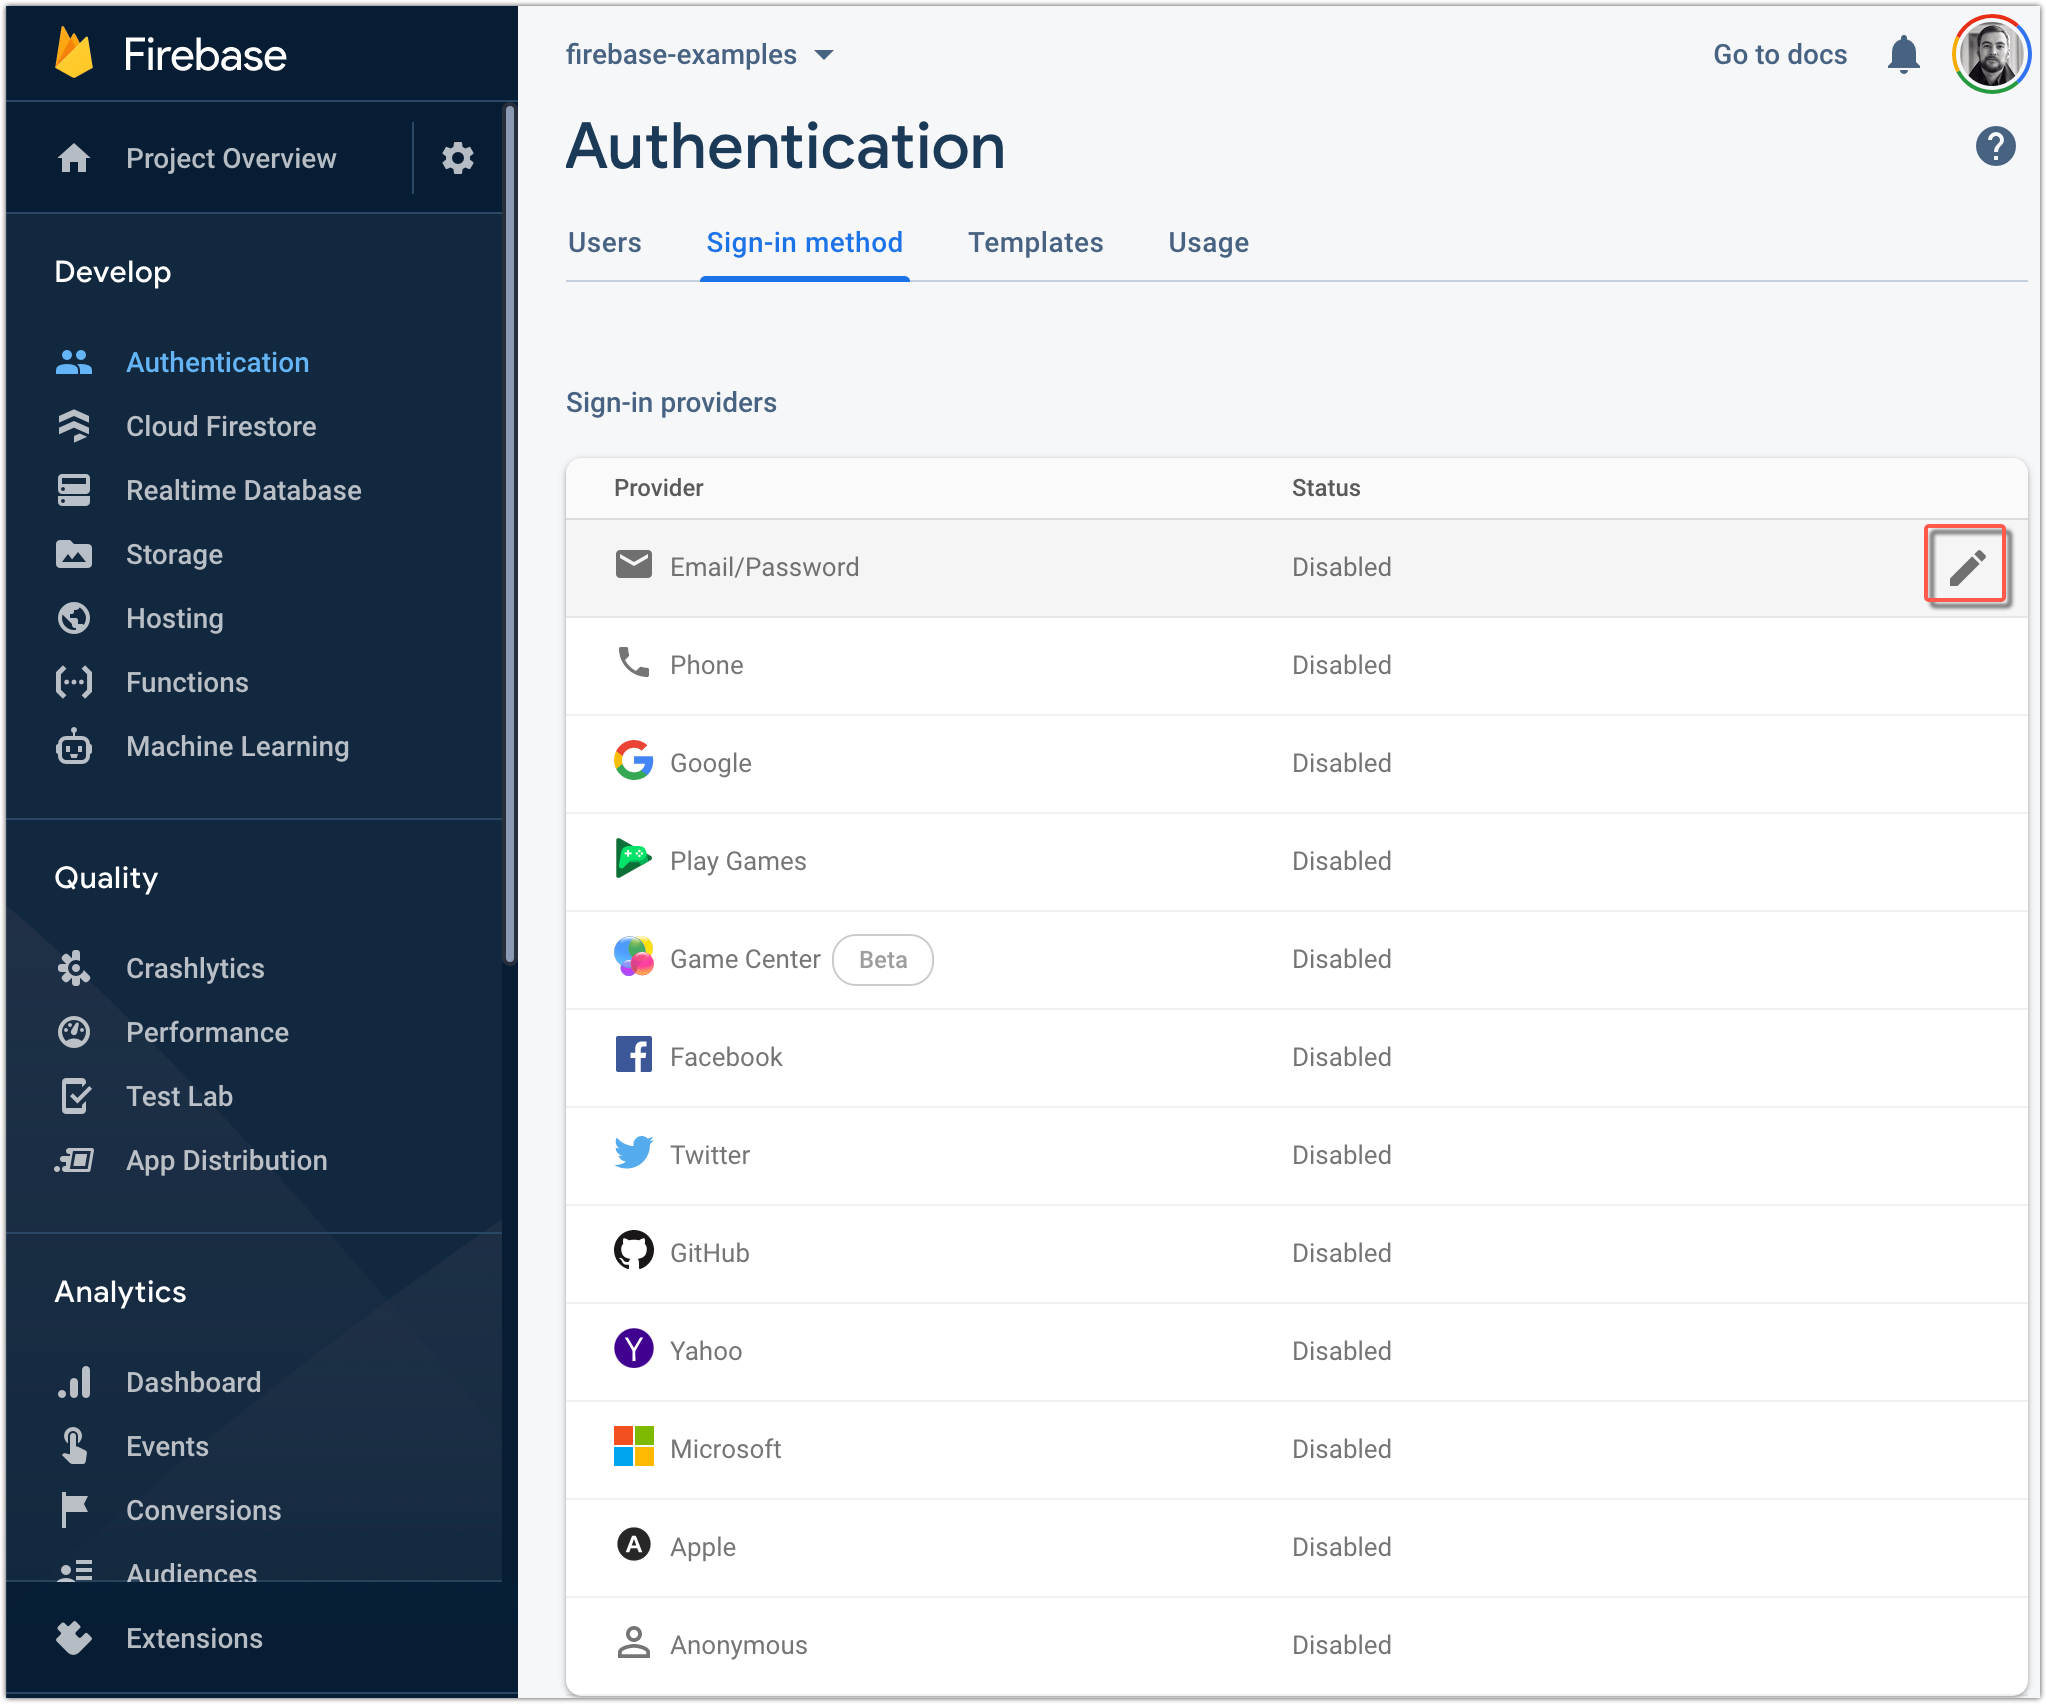Select the Sign-in method tab

point(805,243)
